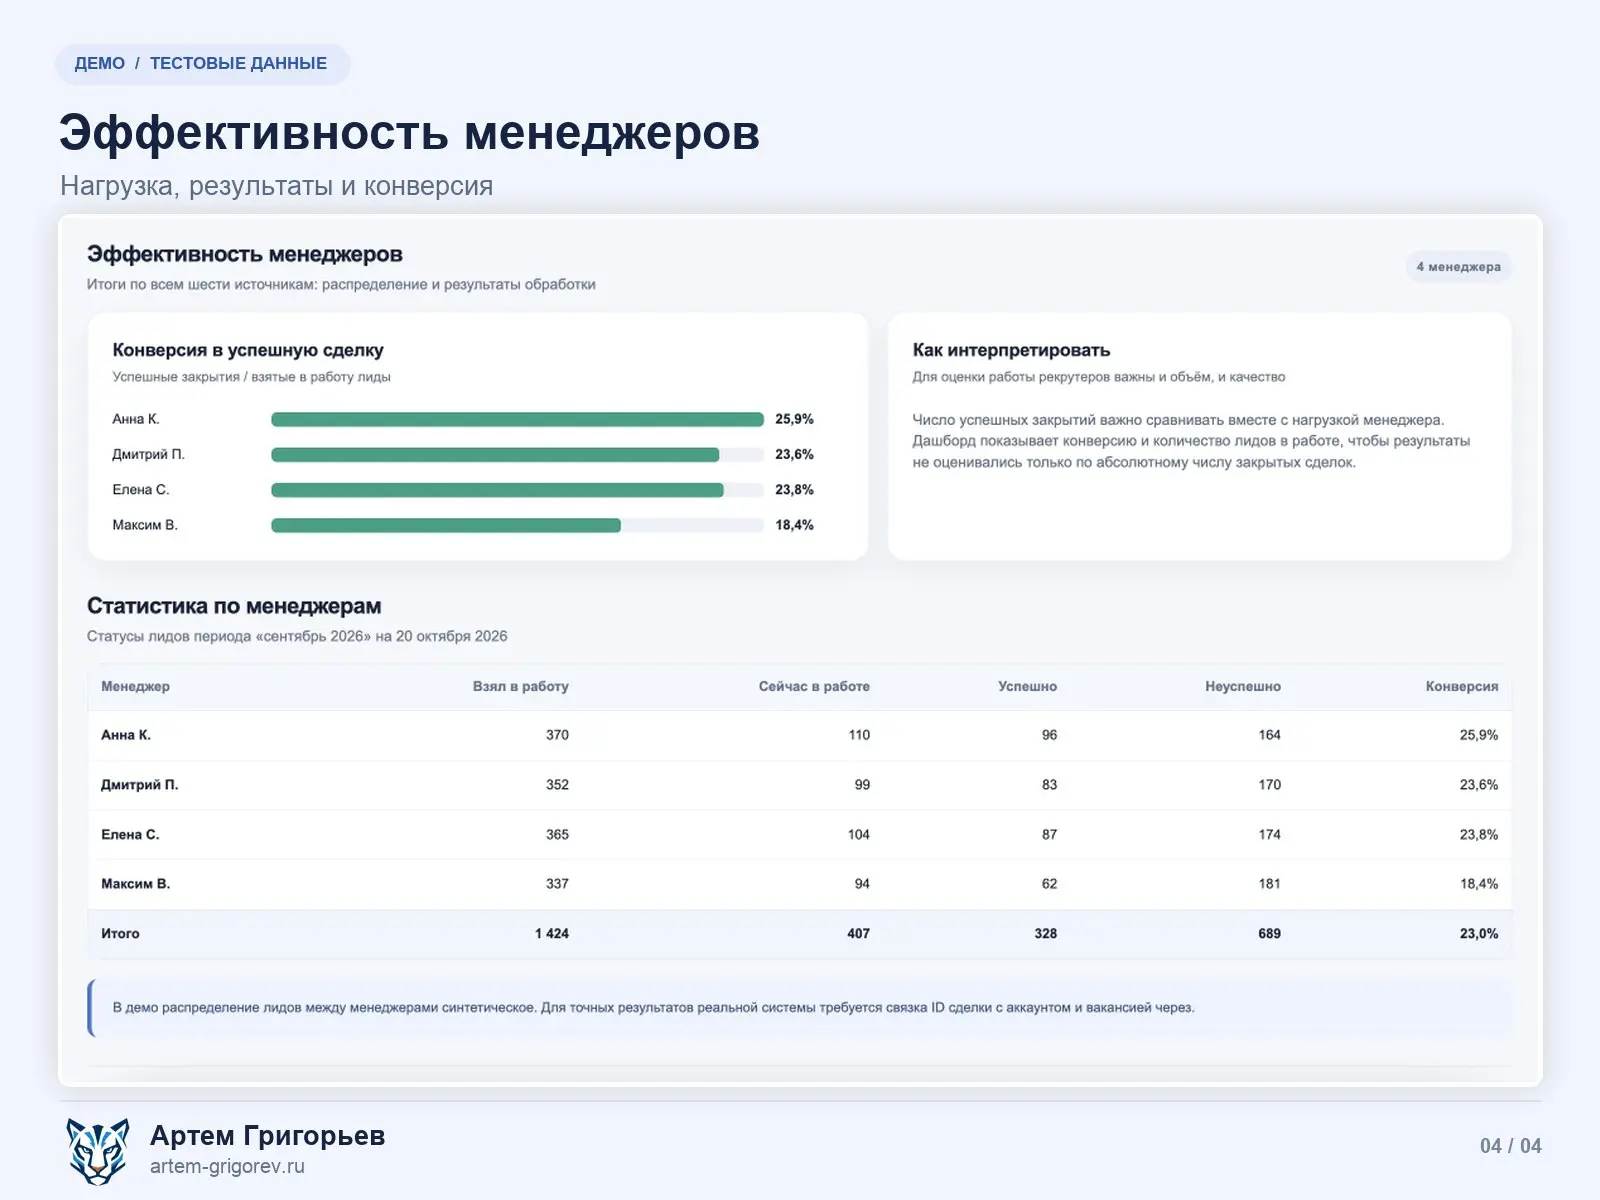1600x1200 pixels.
Task: Click the page counter '04 / 04'
Action: pos(1510,1146)
